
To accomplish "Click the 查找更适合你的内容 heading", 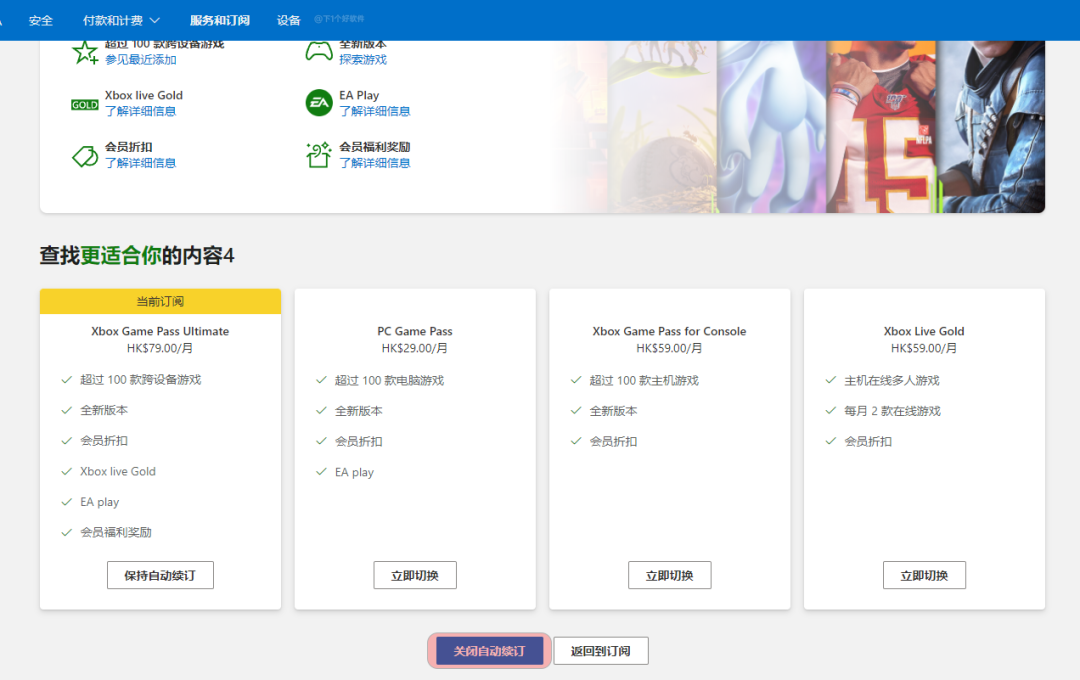I will (137, 256).
